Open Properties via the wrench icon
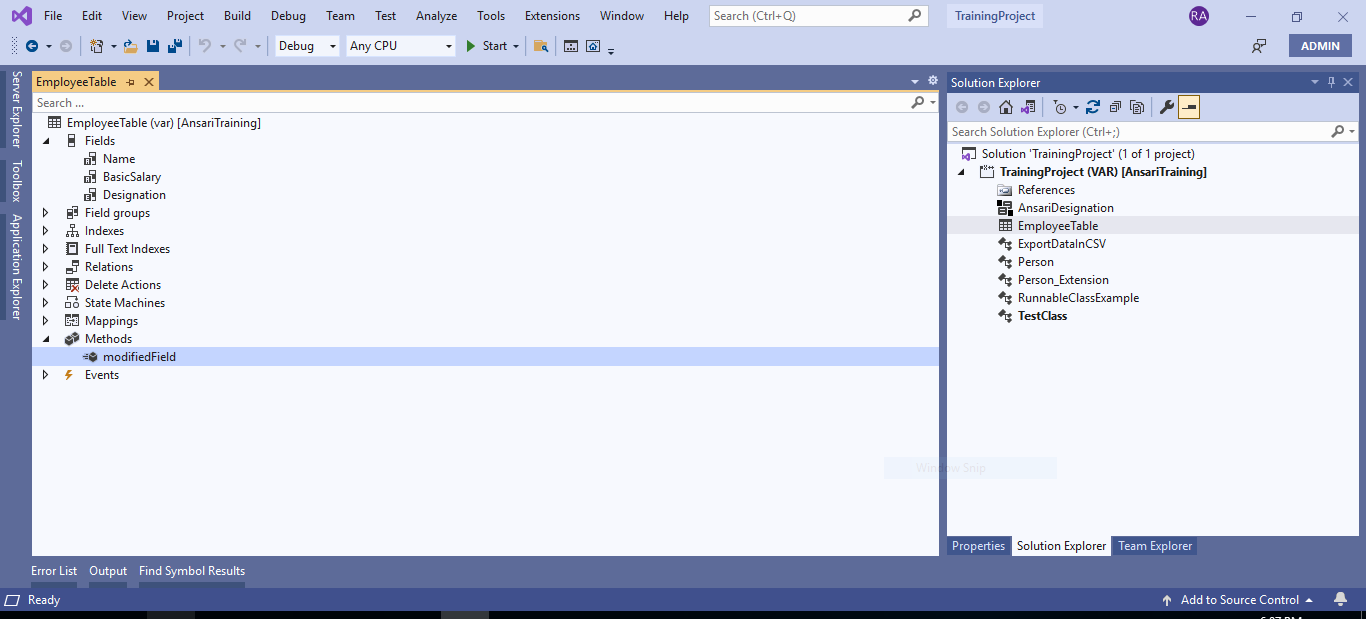The width and height of the screenshot is (1366, 619). (1166, 107)
